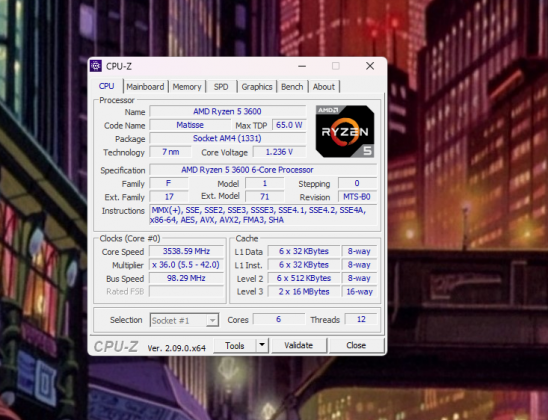Minimize the CPU-Z window
Viewport: 548px width, 420px height.
click(x=302, y=66)
